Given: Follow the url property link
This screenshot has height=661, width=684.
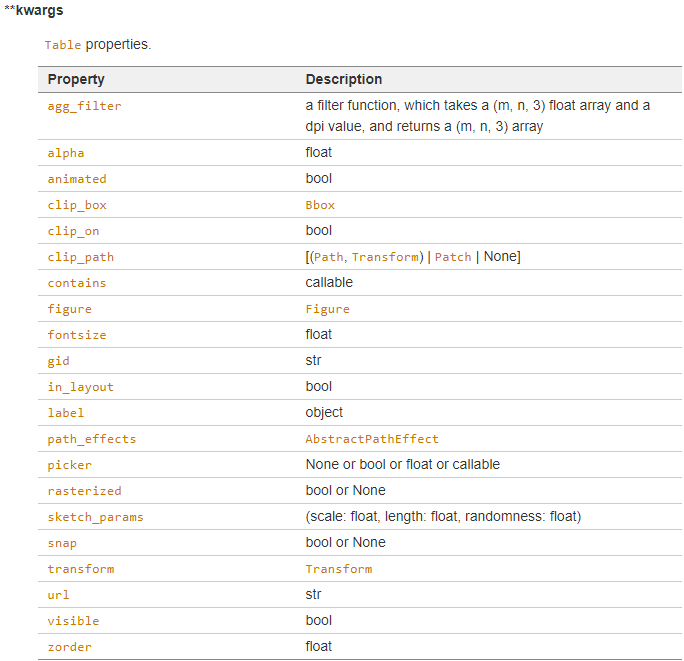Looking at the screenshot, I should point(58,595).
